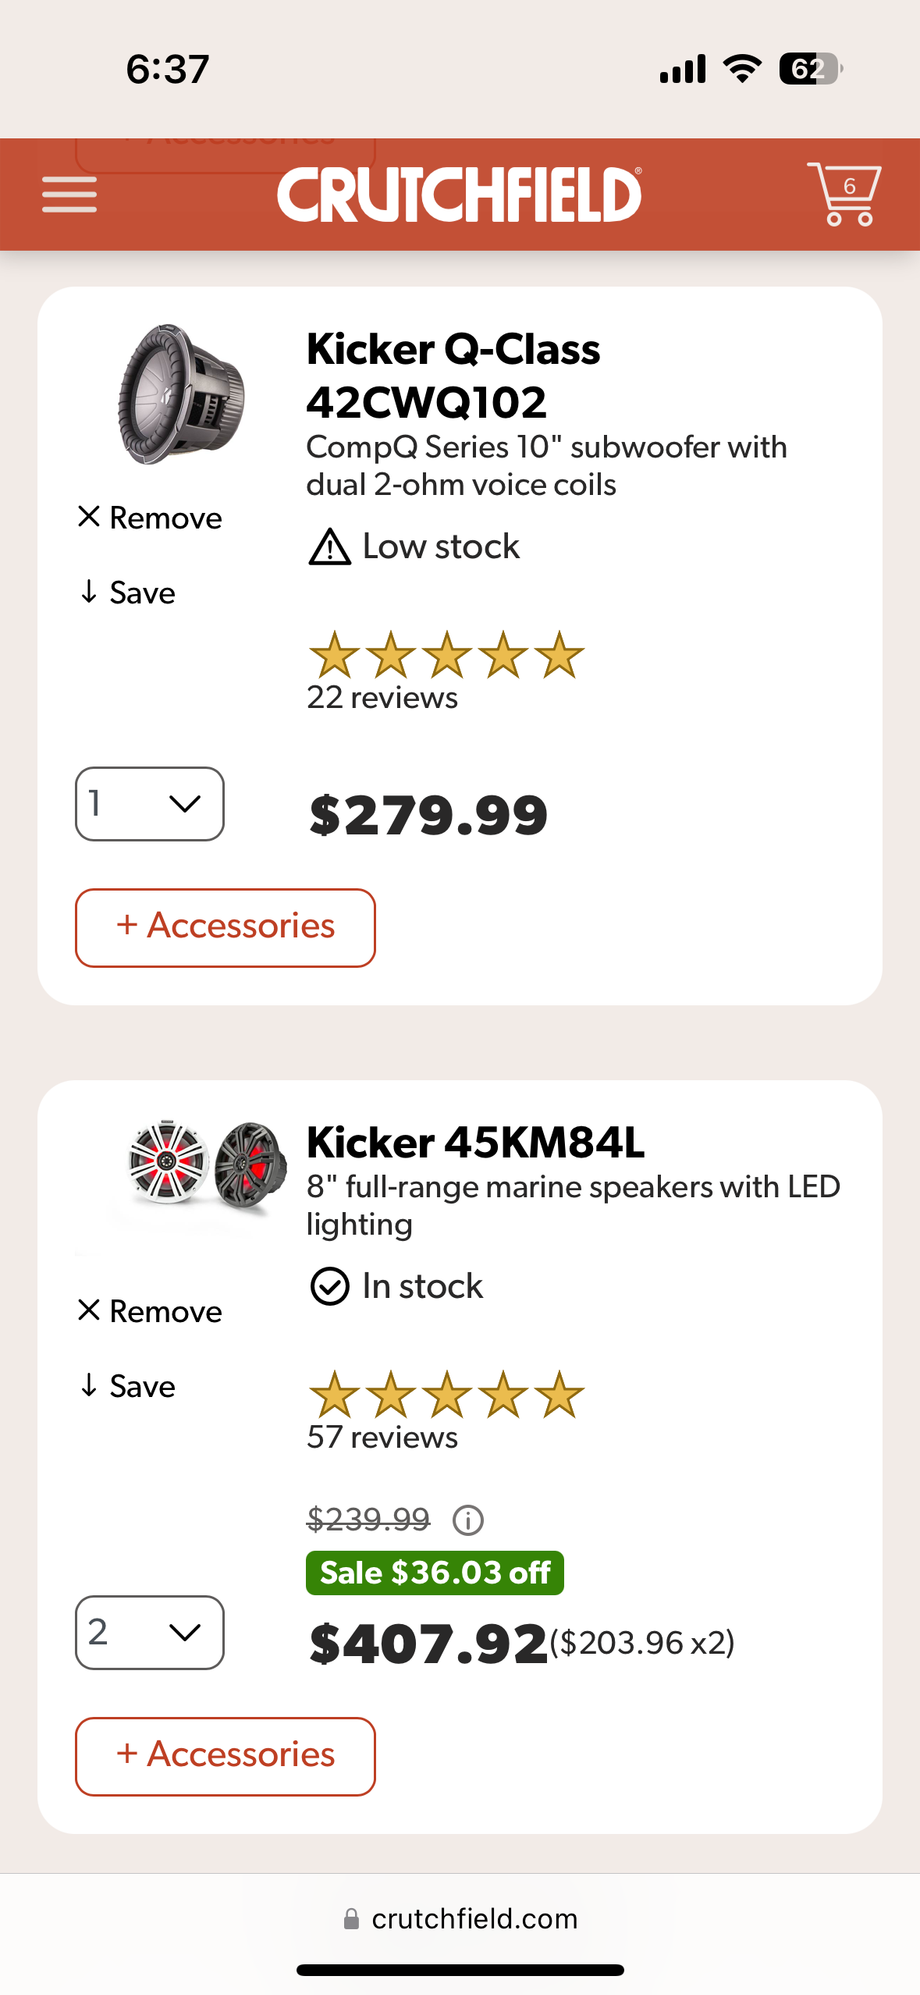Tap the Crutchfield logo

point(459,194)
